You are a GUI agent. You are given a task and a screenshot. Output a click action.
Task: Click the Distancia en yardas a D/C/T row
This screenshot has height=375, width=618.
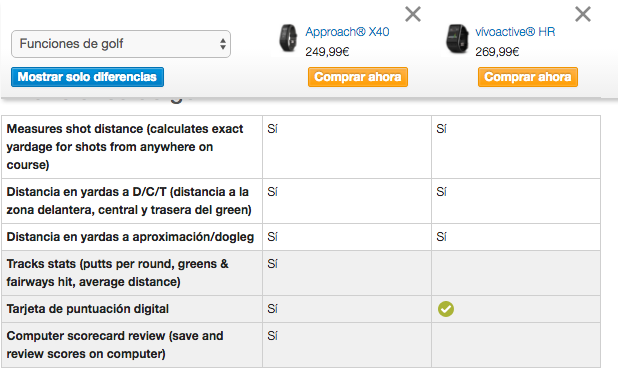coord(301,201)
